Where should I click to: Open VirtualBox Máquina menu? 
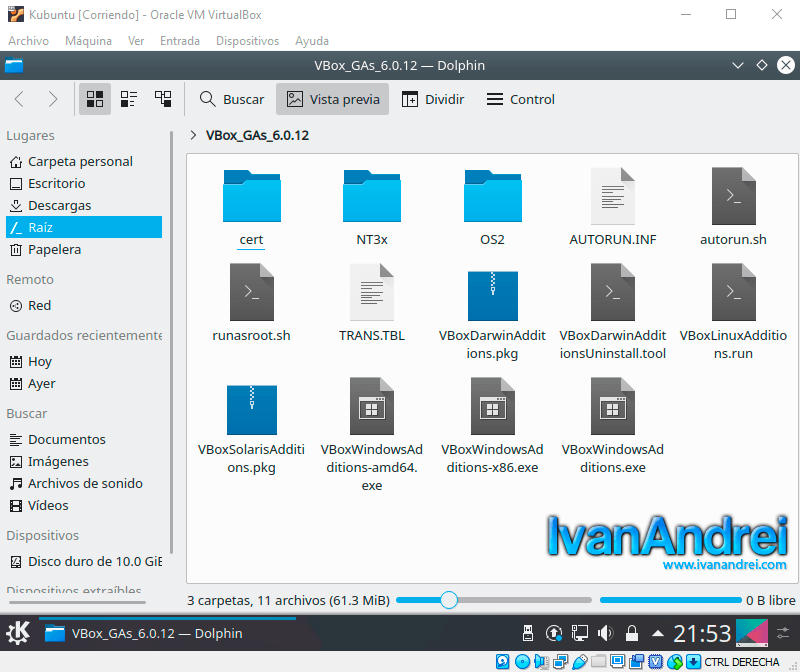click(x=88, y=41)
